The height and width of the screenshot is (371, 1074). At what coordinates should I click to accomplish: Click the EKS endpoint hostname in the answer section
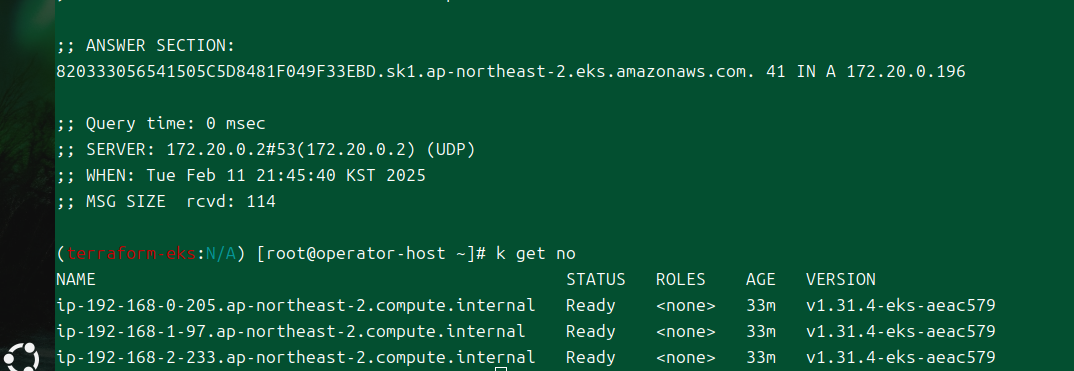pyautogui.click(x=405, y=71)
